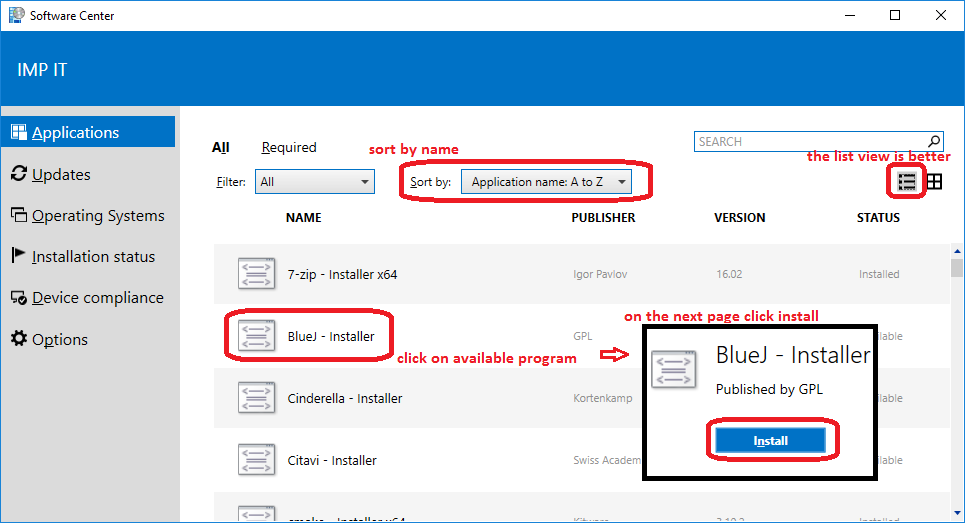The image size is (965, 523).
Task: Maximize the Software Center window
Action: (x=895, y=15)
